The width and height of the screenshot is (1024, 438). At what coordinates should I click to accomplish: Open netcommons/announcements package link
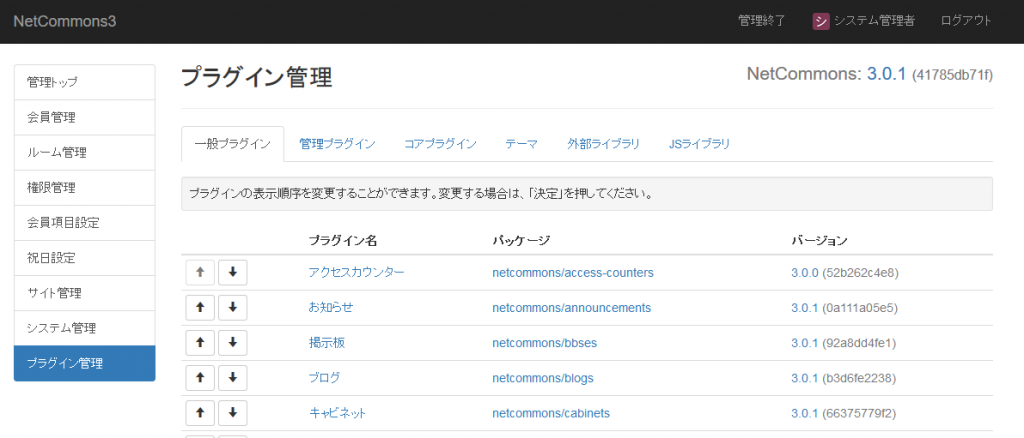[571, 307]
